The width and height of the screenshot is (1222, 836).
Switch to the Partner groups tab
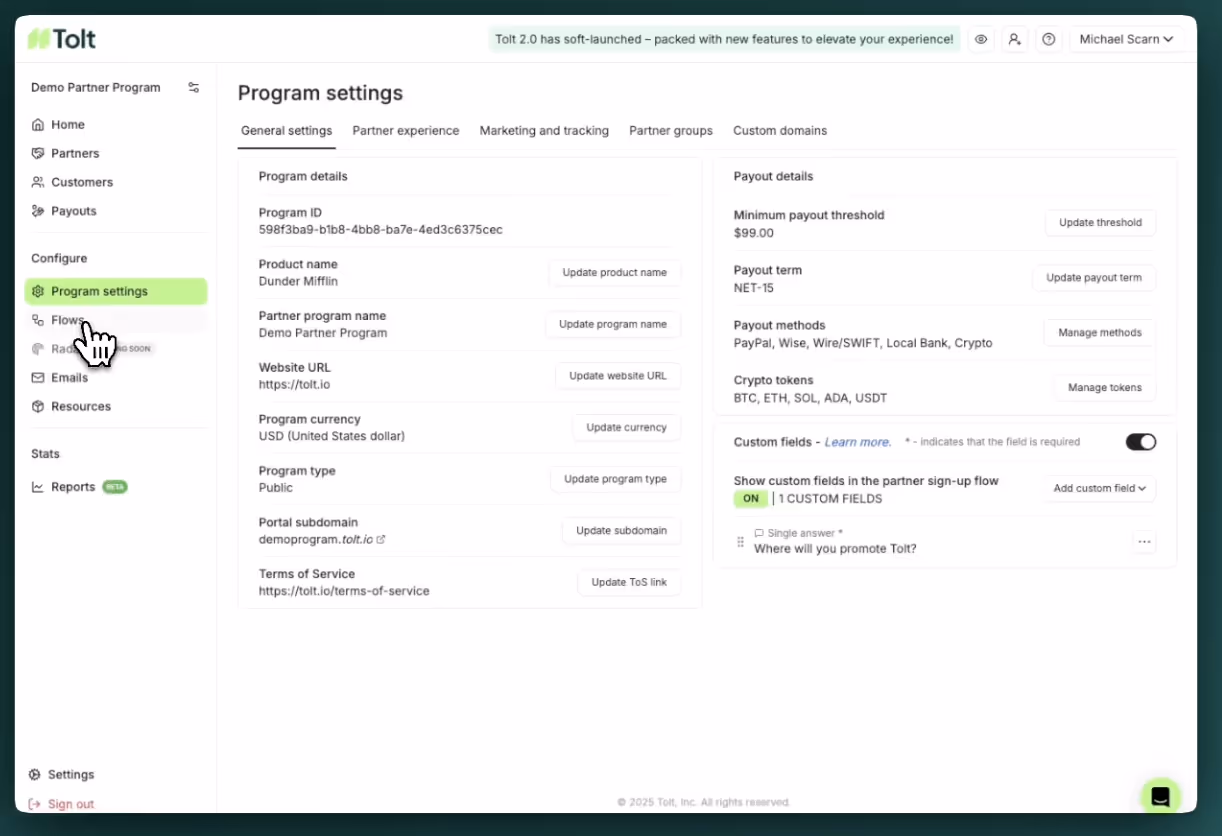click(671, 131)
